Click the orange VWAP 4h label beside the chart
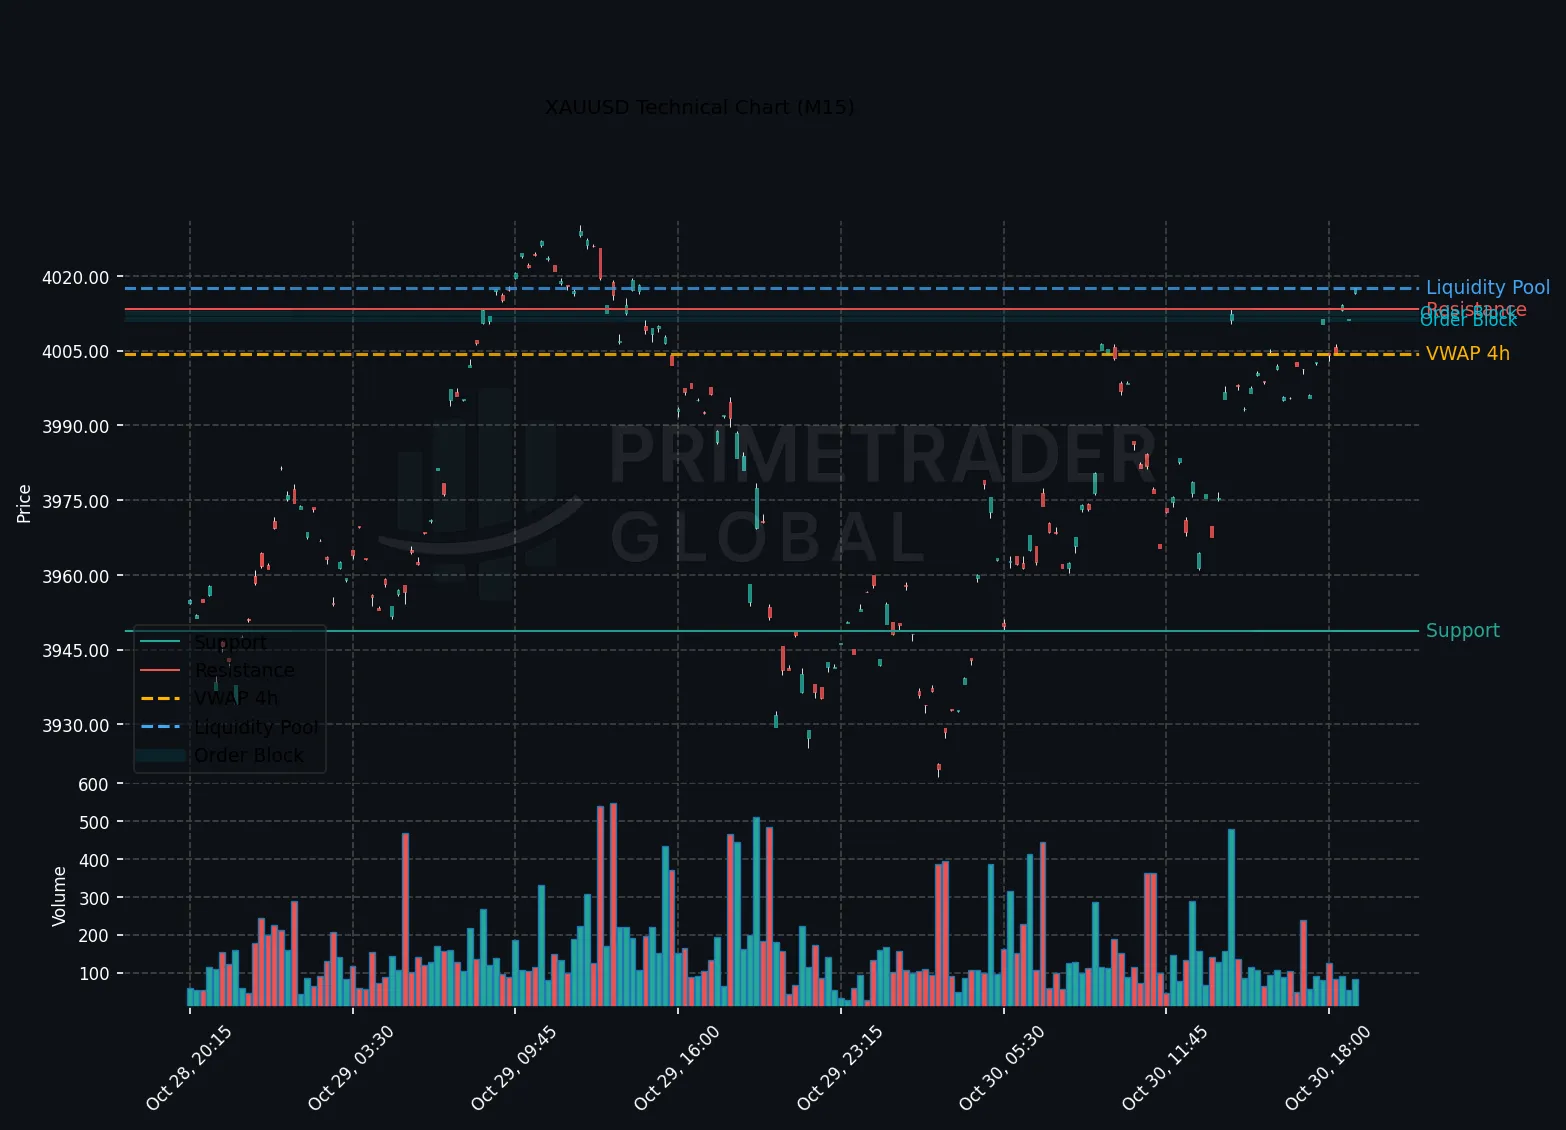This screenshot has width=1566, height=1130. (x=1468, y=354)
